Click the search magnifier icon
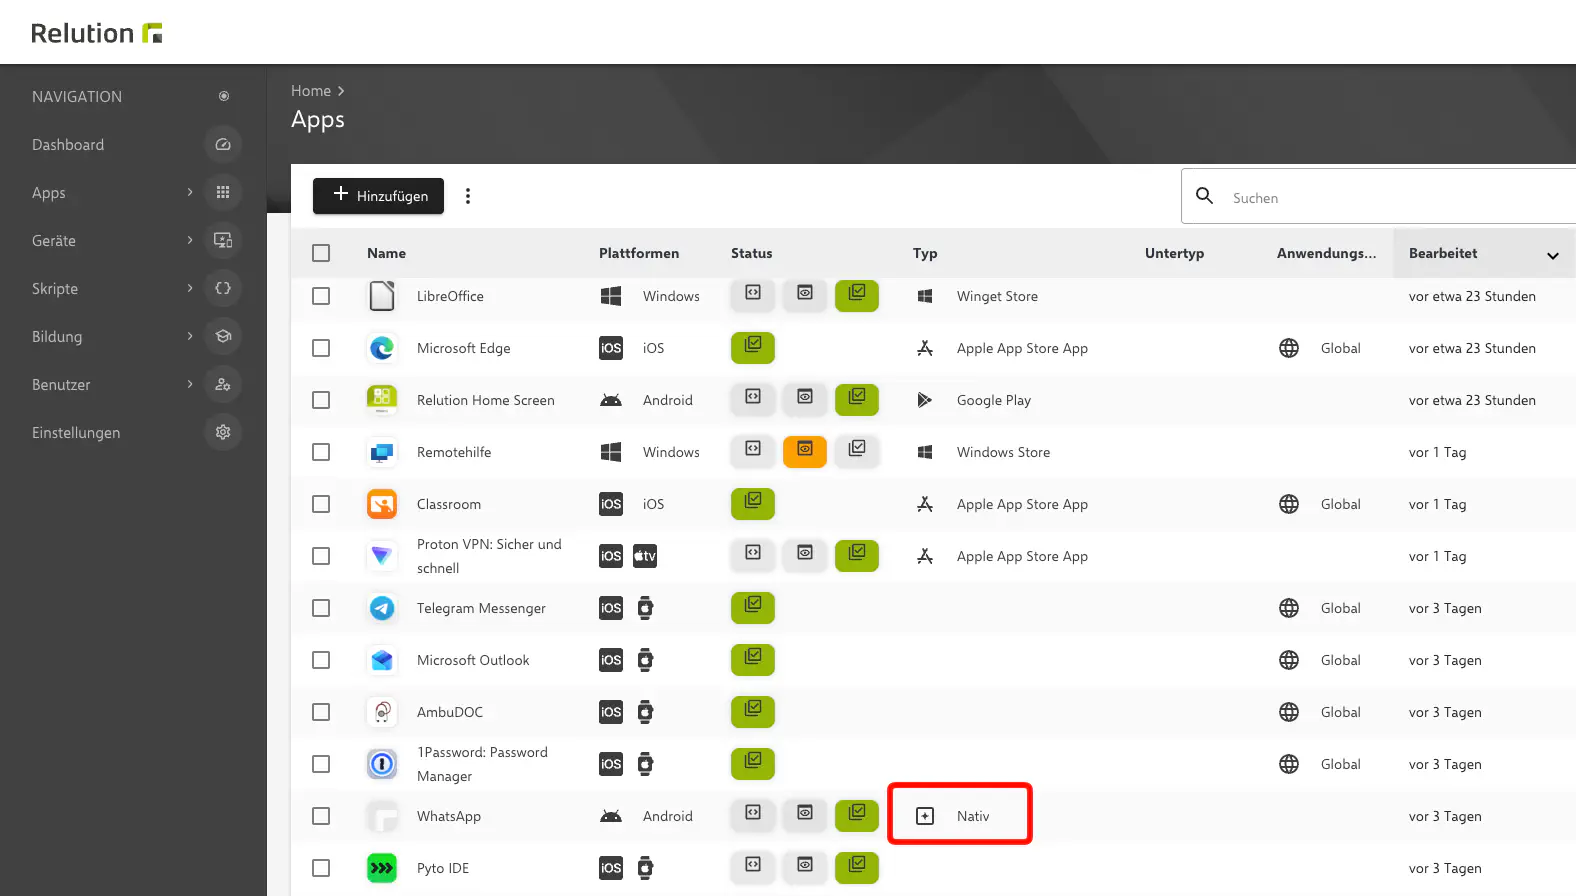This screenshot has height=896, width=1576. [x=1205, y=196]
